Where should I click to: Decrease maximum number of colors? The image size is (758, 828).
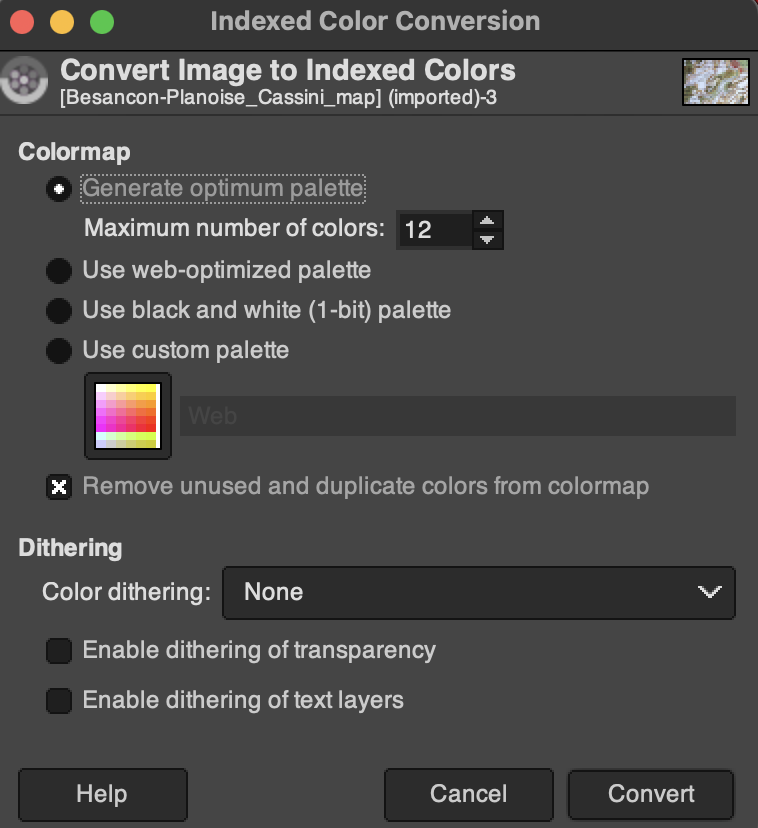487,239
